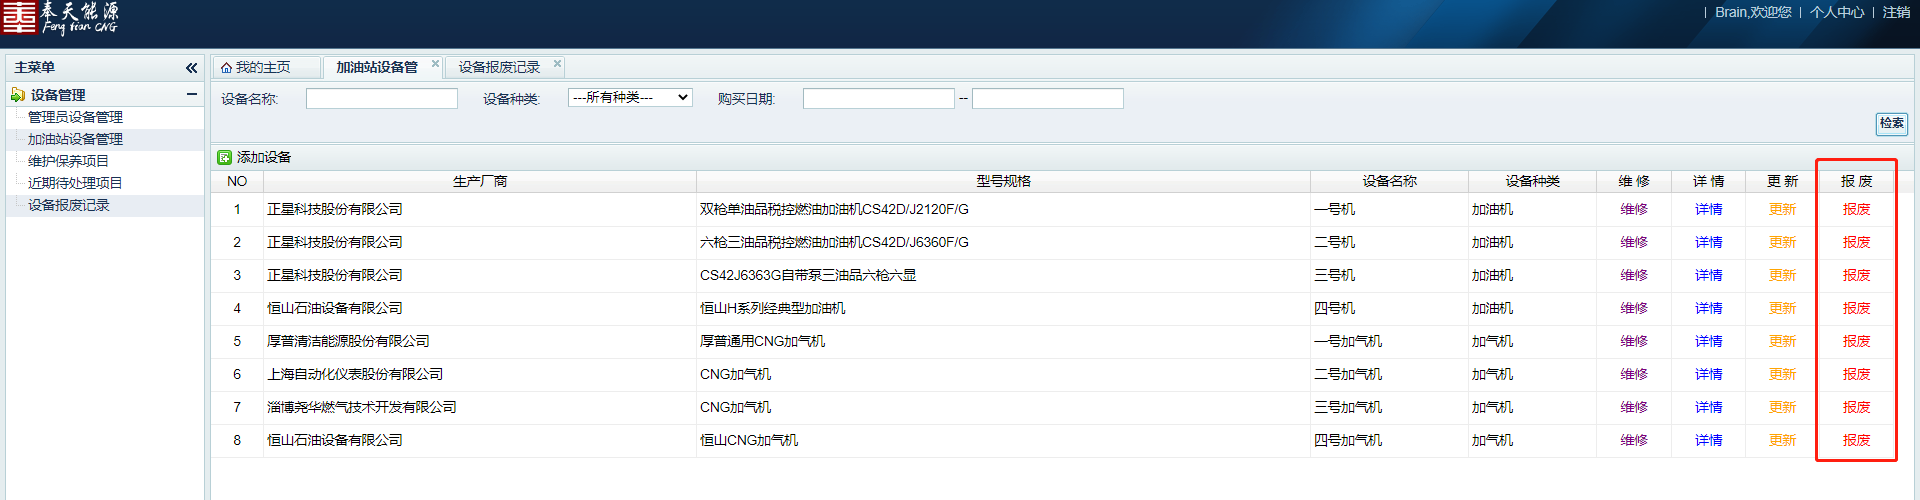Image resolution: width=1920 pixels, height=500 pixels.
Task: Open 详情 for row 5 一号加气机
Action: pyautogui.click(x=1708, y=341)
